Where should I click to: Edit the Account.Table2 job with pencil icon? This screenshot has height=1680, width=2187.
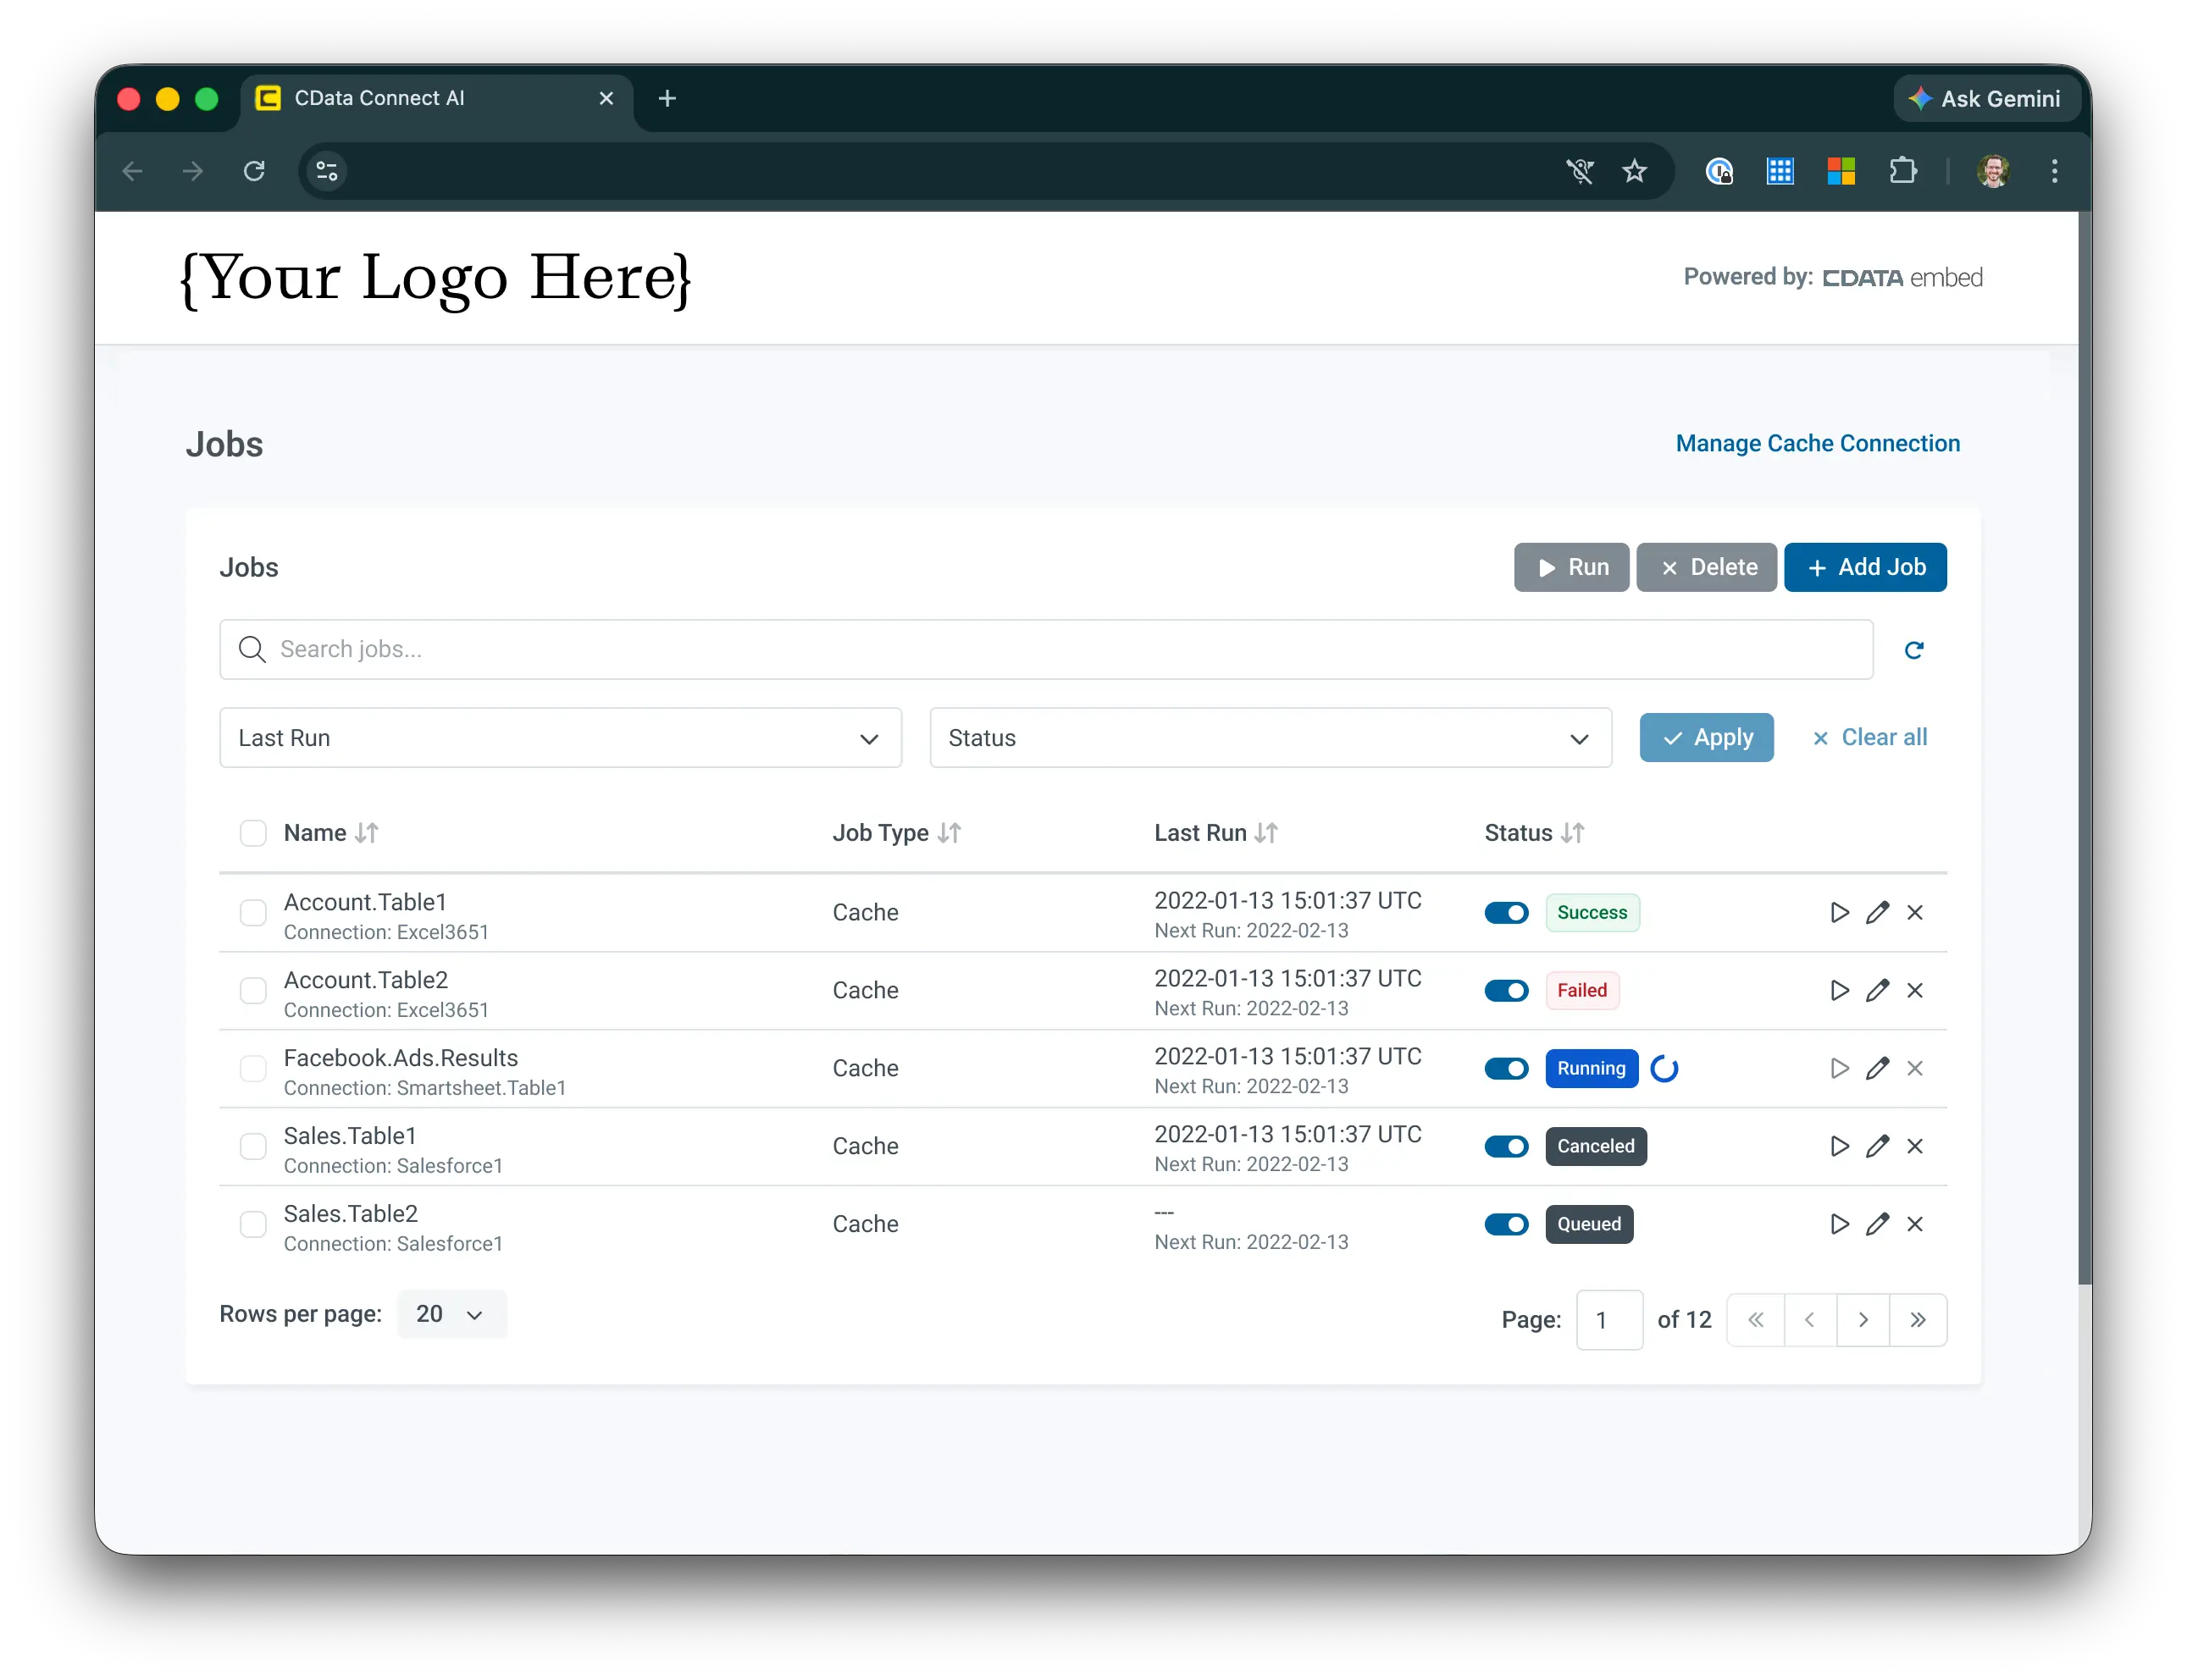pos(1877,990)
